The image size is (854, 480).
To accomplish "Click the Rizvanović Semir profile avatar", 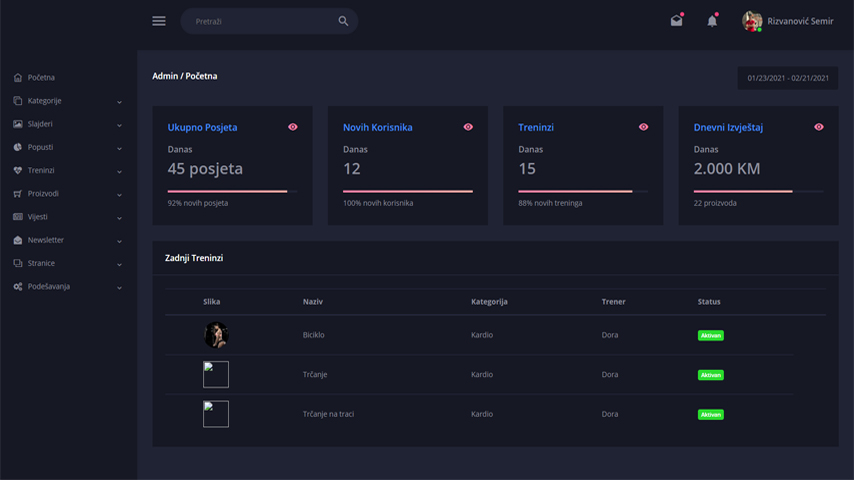I will 752,21.
